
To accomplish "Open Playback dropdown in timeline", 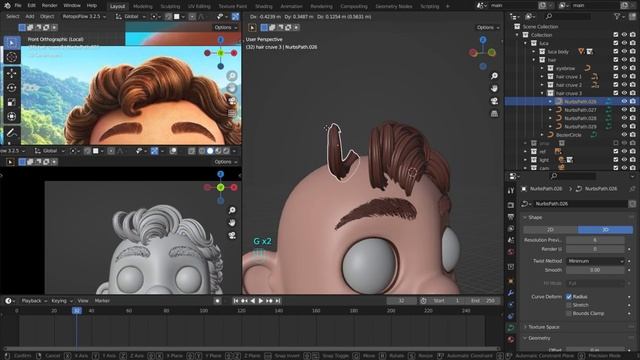I will coord(33,301).
